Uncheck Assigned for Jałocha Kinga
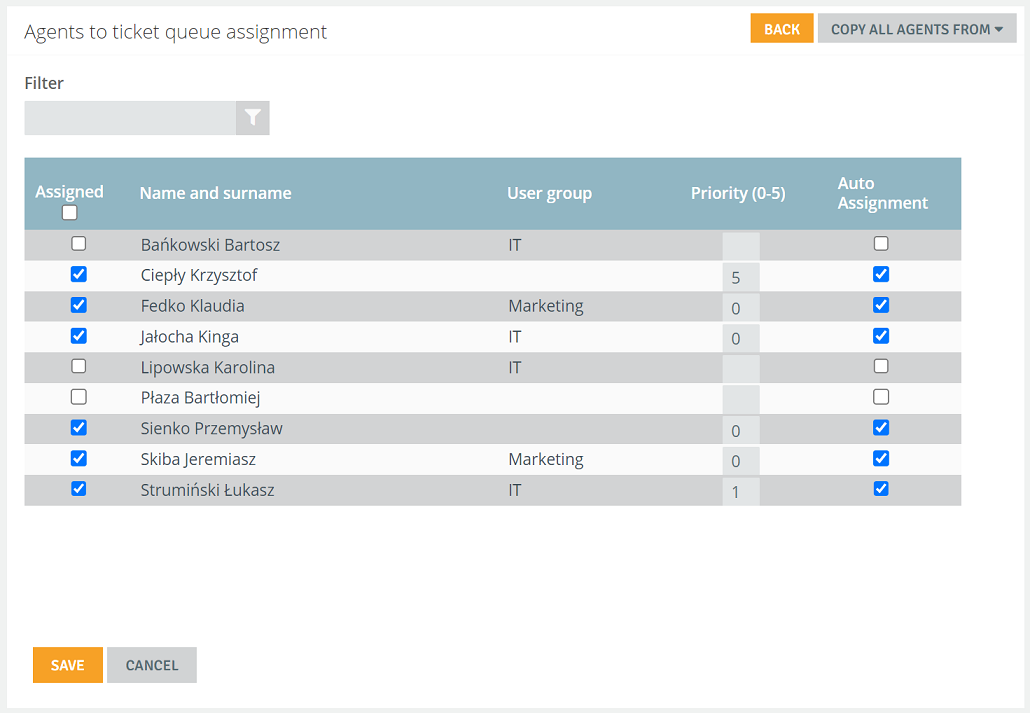This screenshot has width=1030, height=713. pos(79,336)
